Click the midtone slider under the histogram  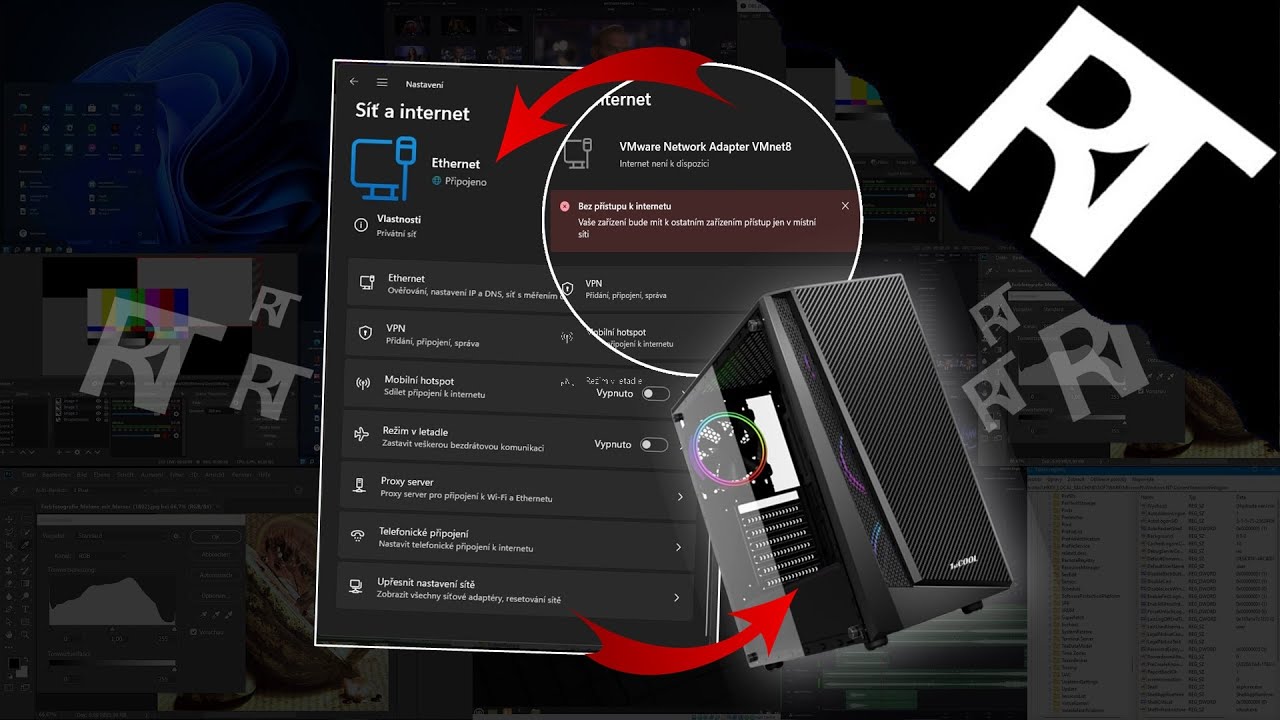pos(112,629)
